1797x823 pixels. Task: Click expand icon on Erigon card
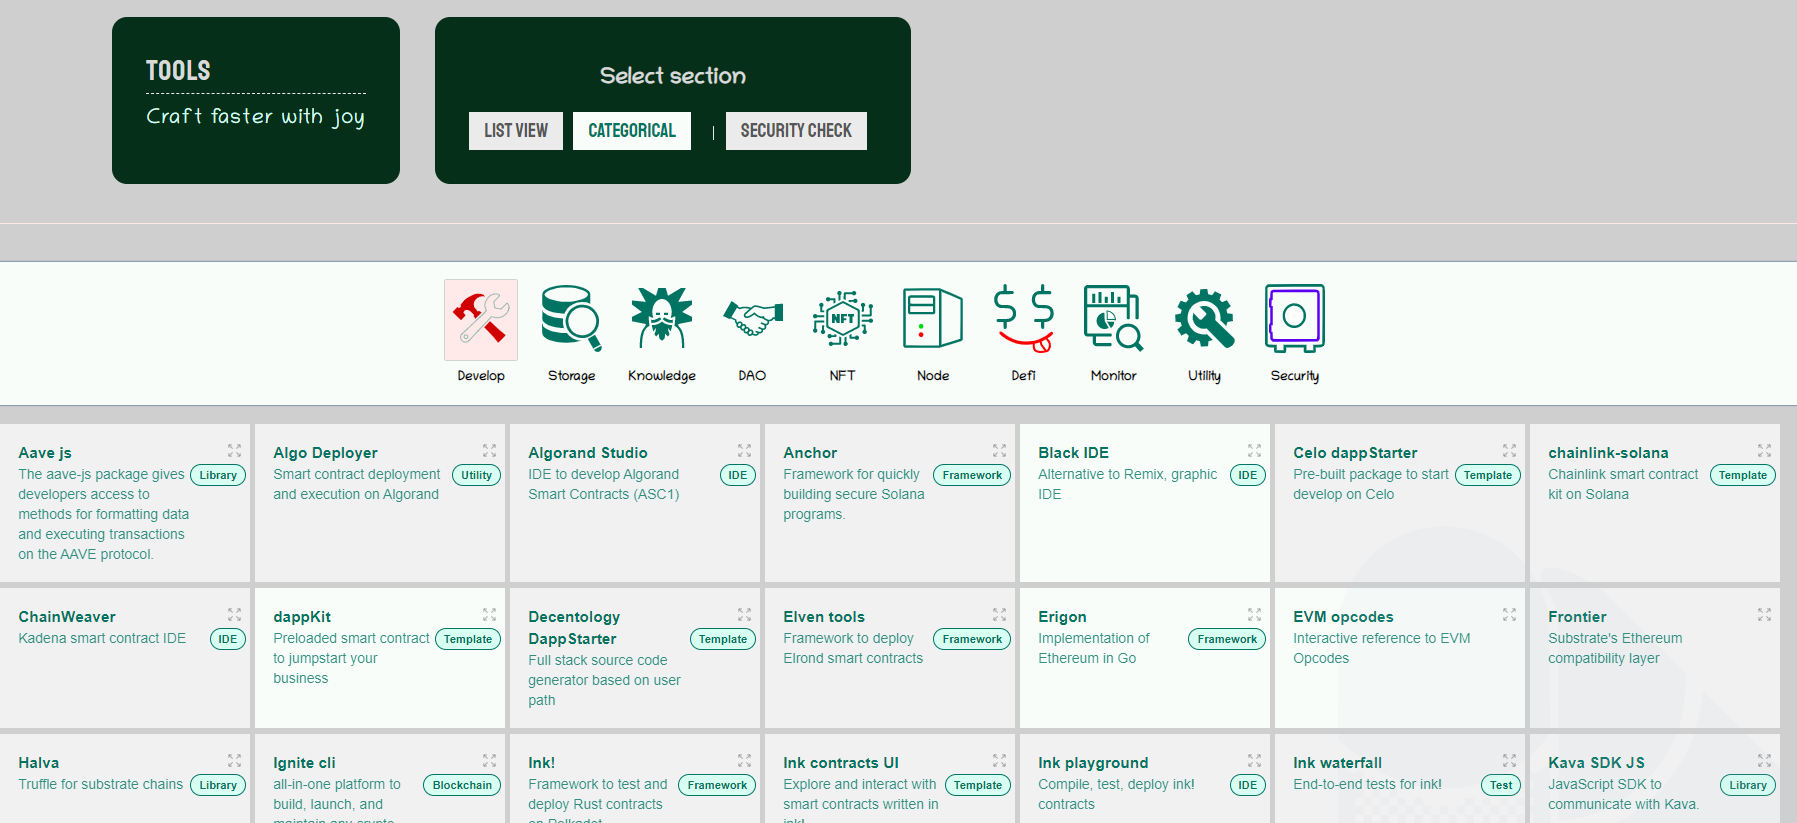[x=1254, y=615]
